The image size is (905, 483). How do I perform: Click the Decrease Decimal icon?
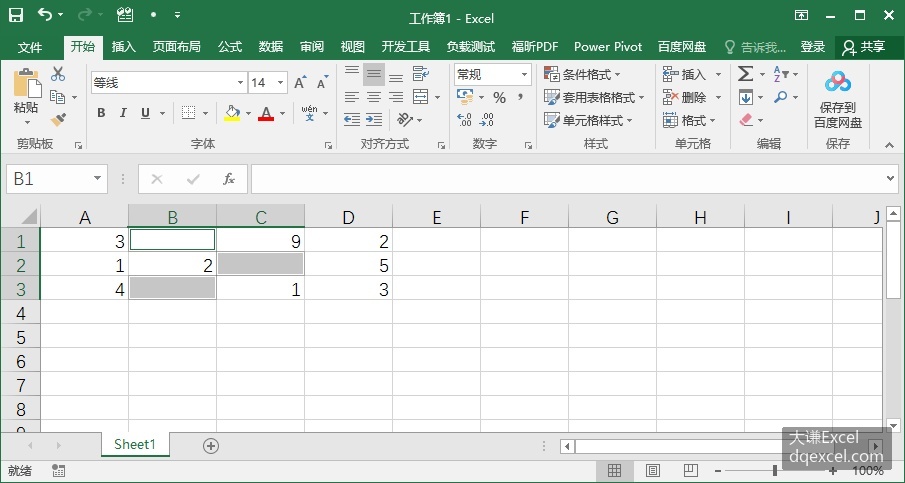487,119
